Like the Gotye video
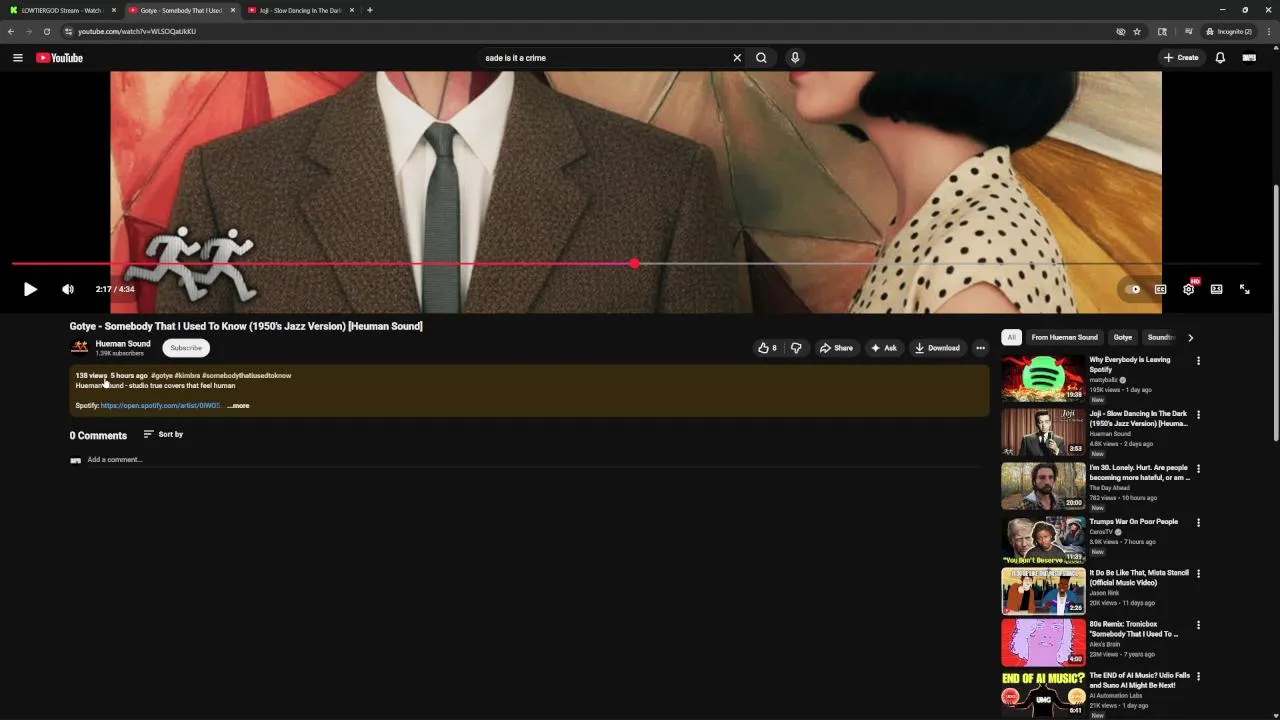Image resolution: width=1280 pixels, height=720 pixels. (767, 348)
